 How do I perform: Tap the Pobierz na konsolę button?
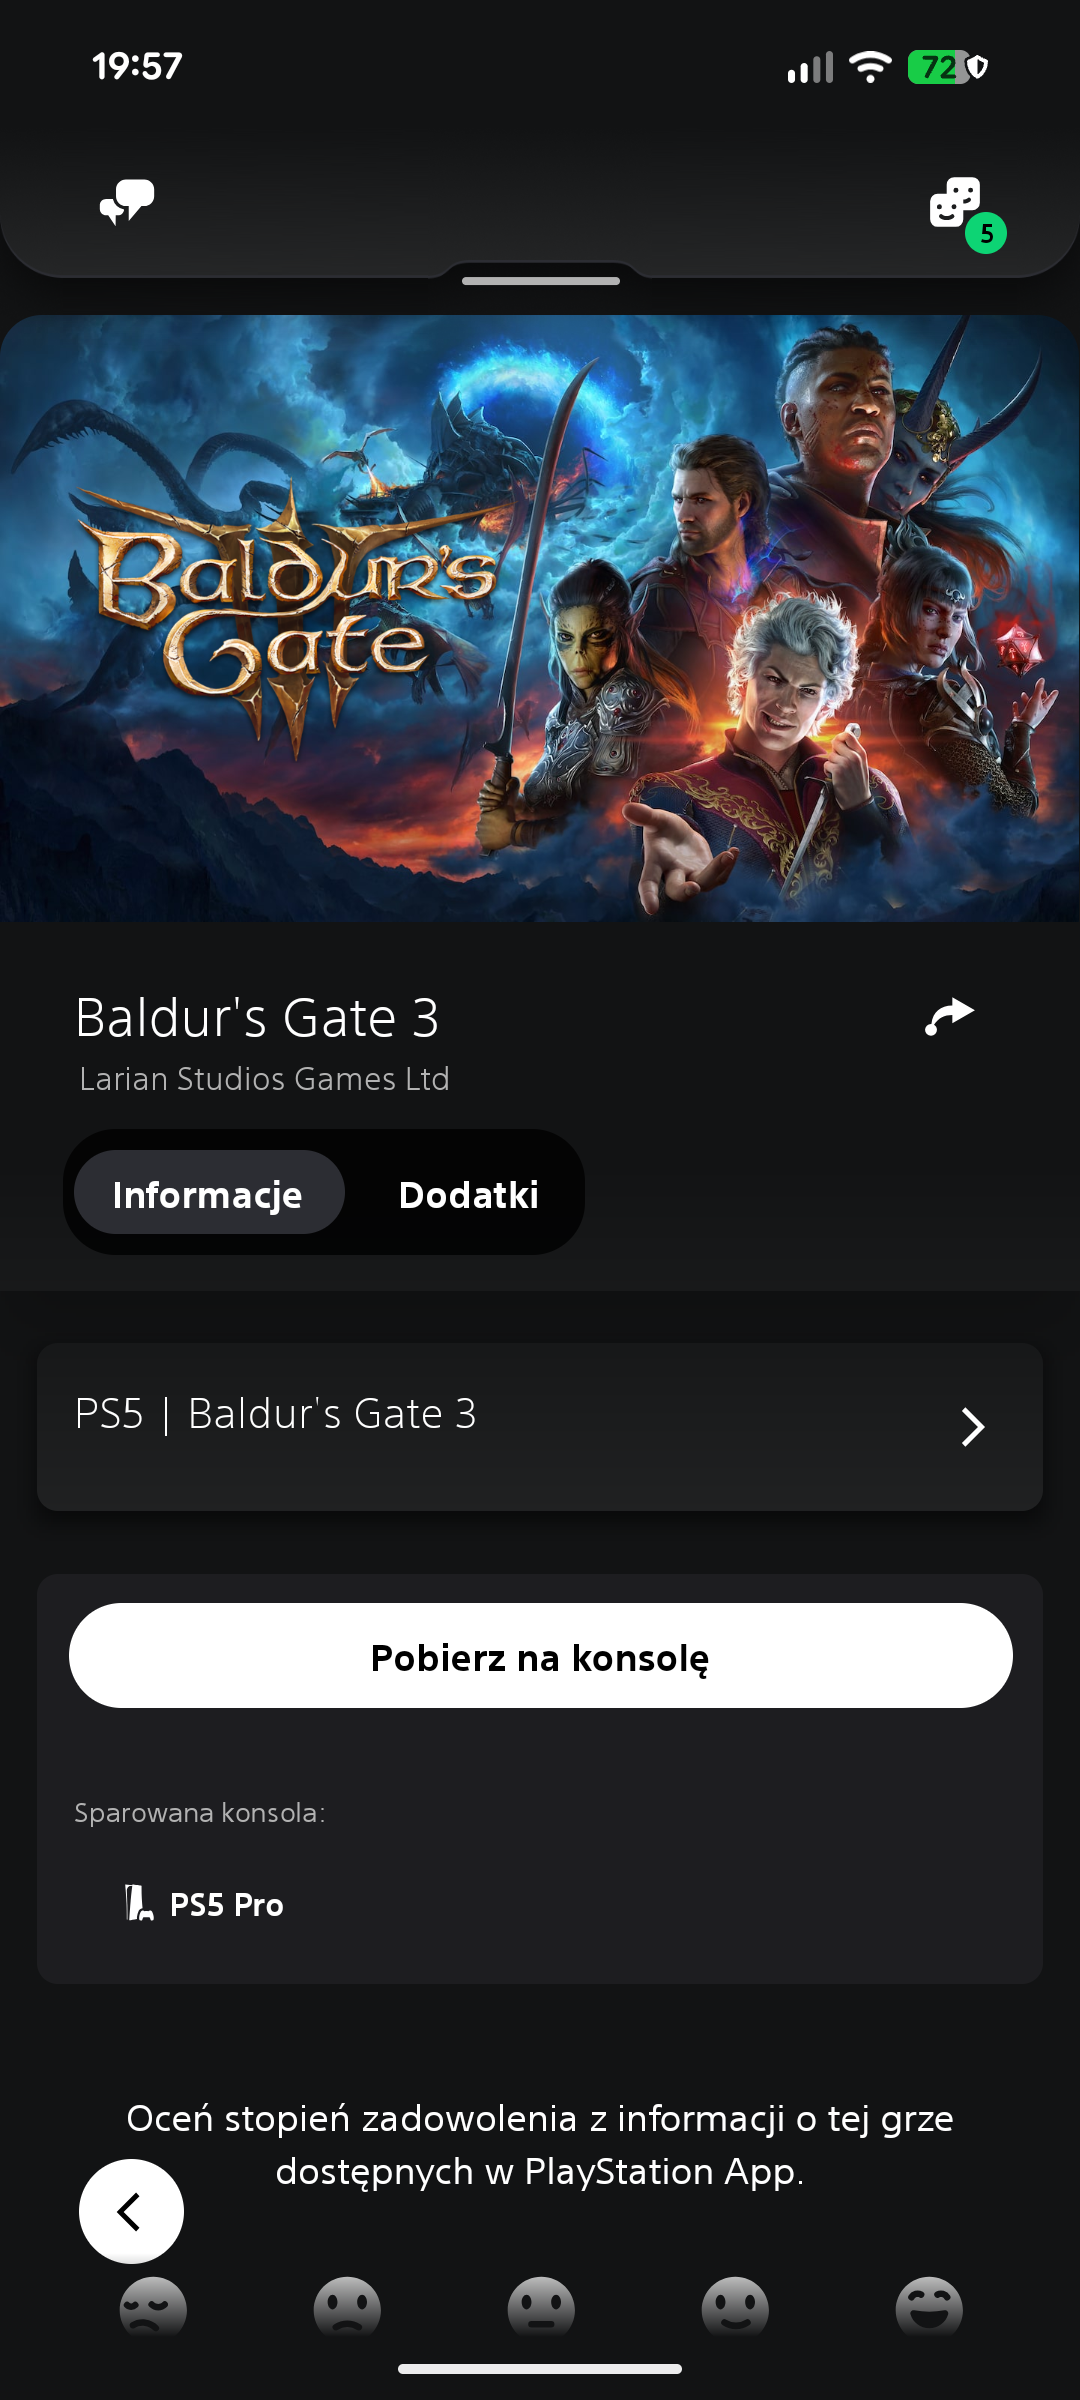pyautogui.click(x=540, y=1656)
